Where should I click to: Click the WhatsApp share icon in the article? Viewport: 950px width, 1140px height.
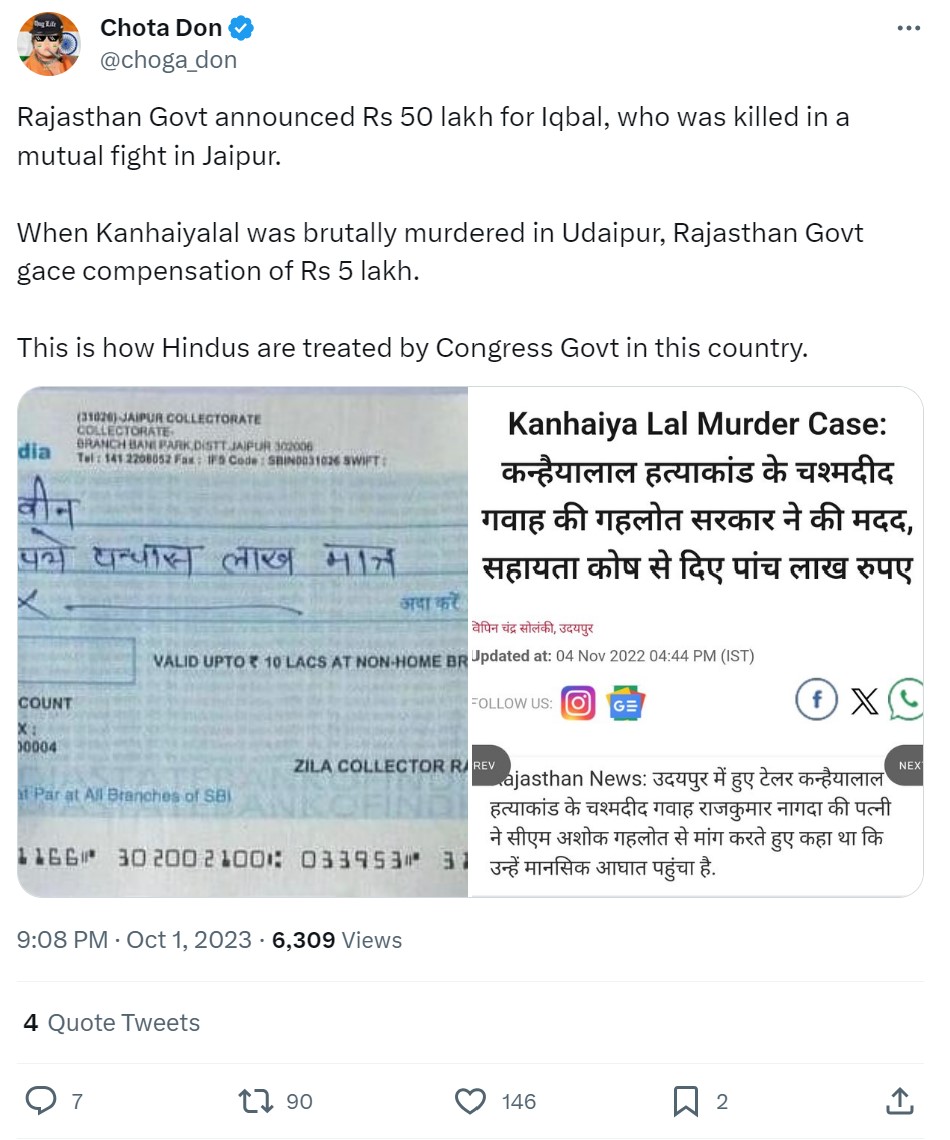(906, 700)
